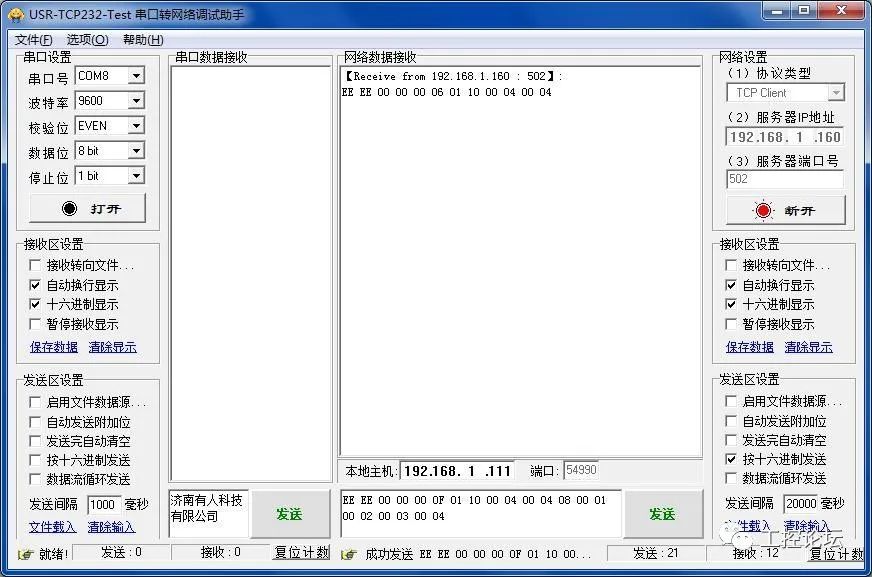Screen dimensions: 872x577
Task: Click network 清除显示 link
Action: click(809, 347)
